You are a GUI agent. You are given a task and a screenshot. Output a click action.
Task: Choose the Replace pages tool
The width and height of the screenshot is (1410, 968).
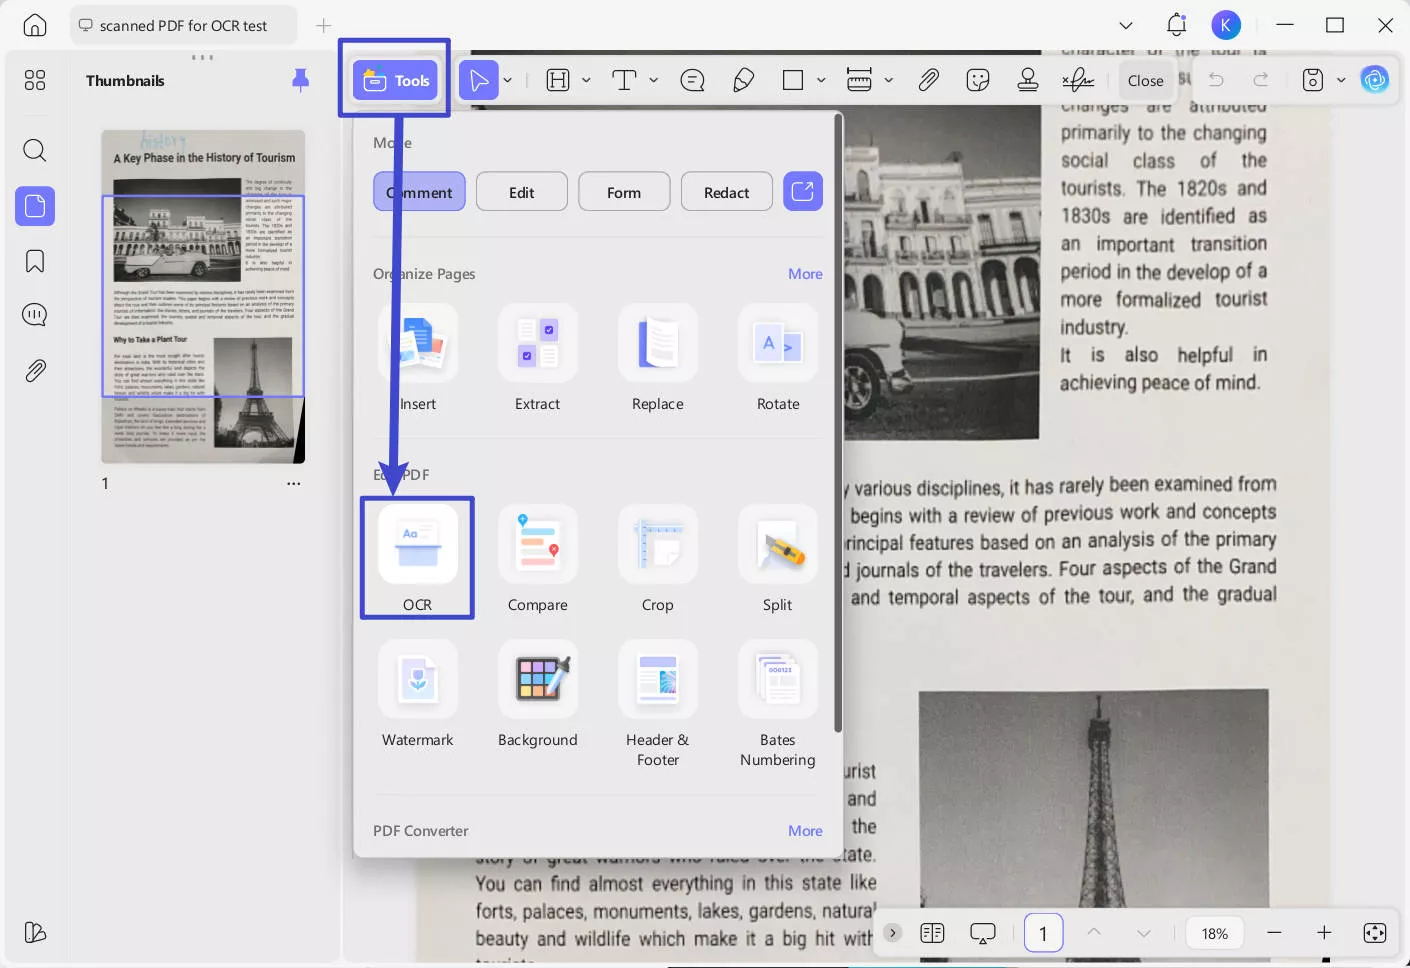tap(658, 358)
